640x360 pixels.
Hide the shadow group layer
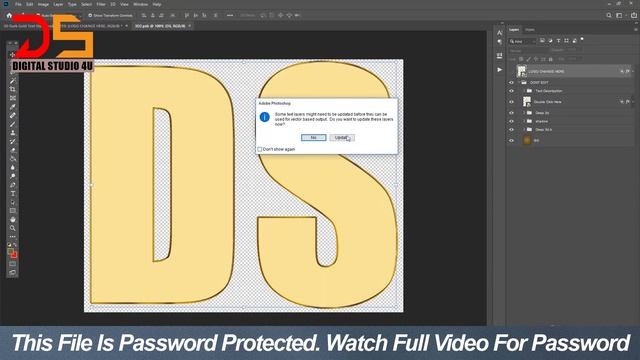511,121
